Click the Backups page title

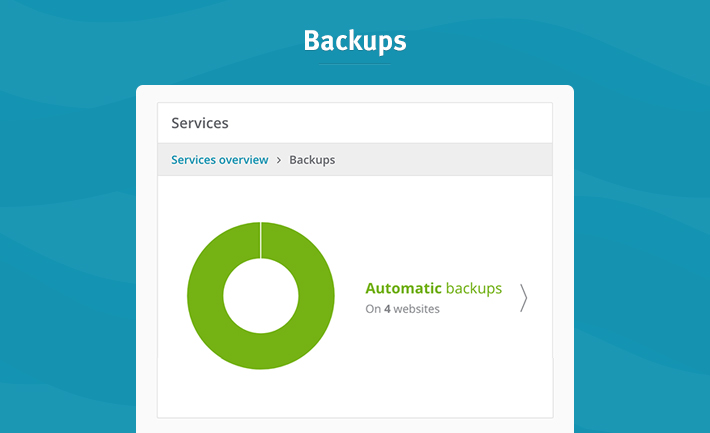coord(354,41)
